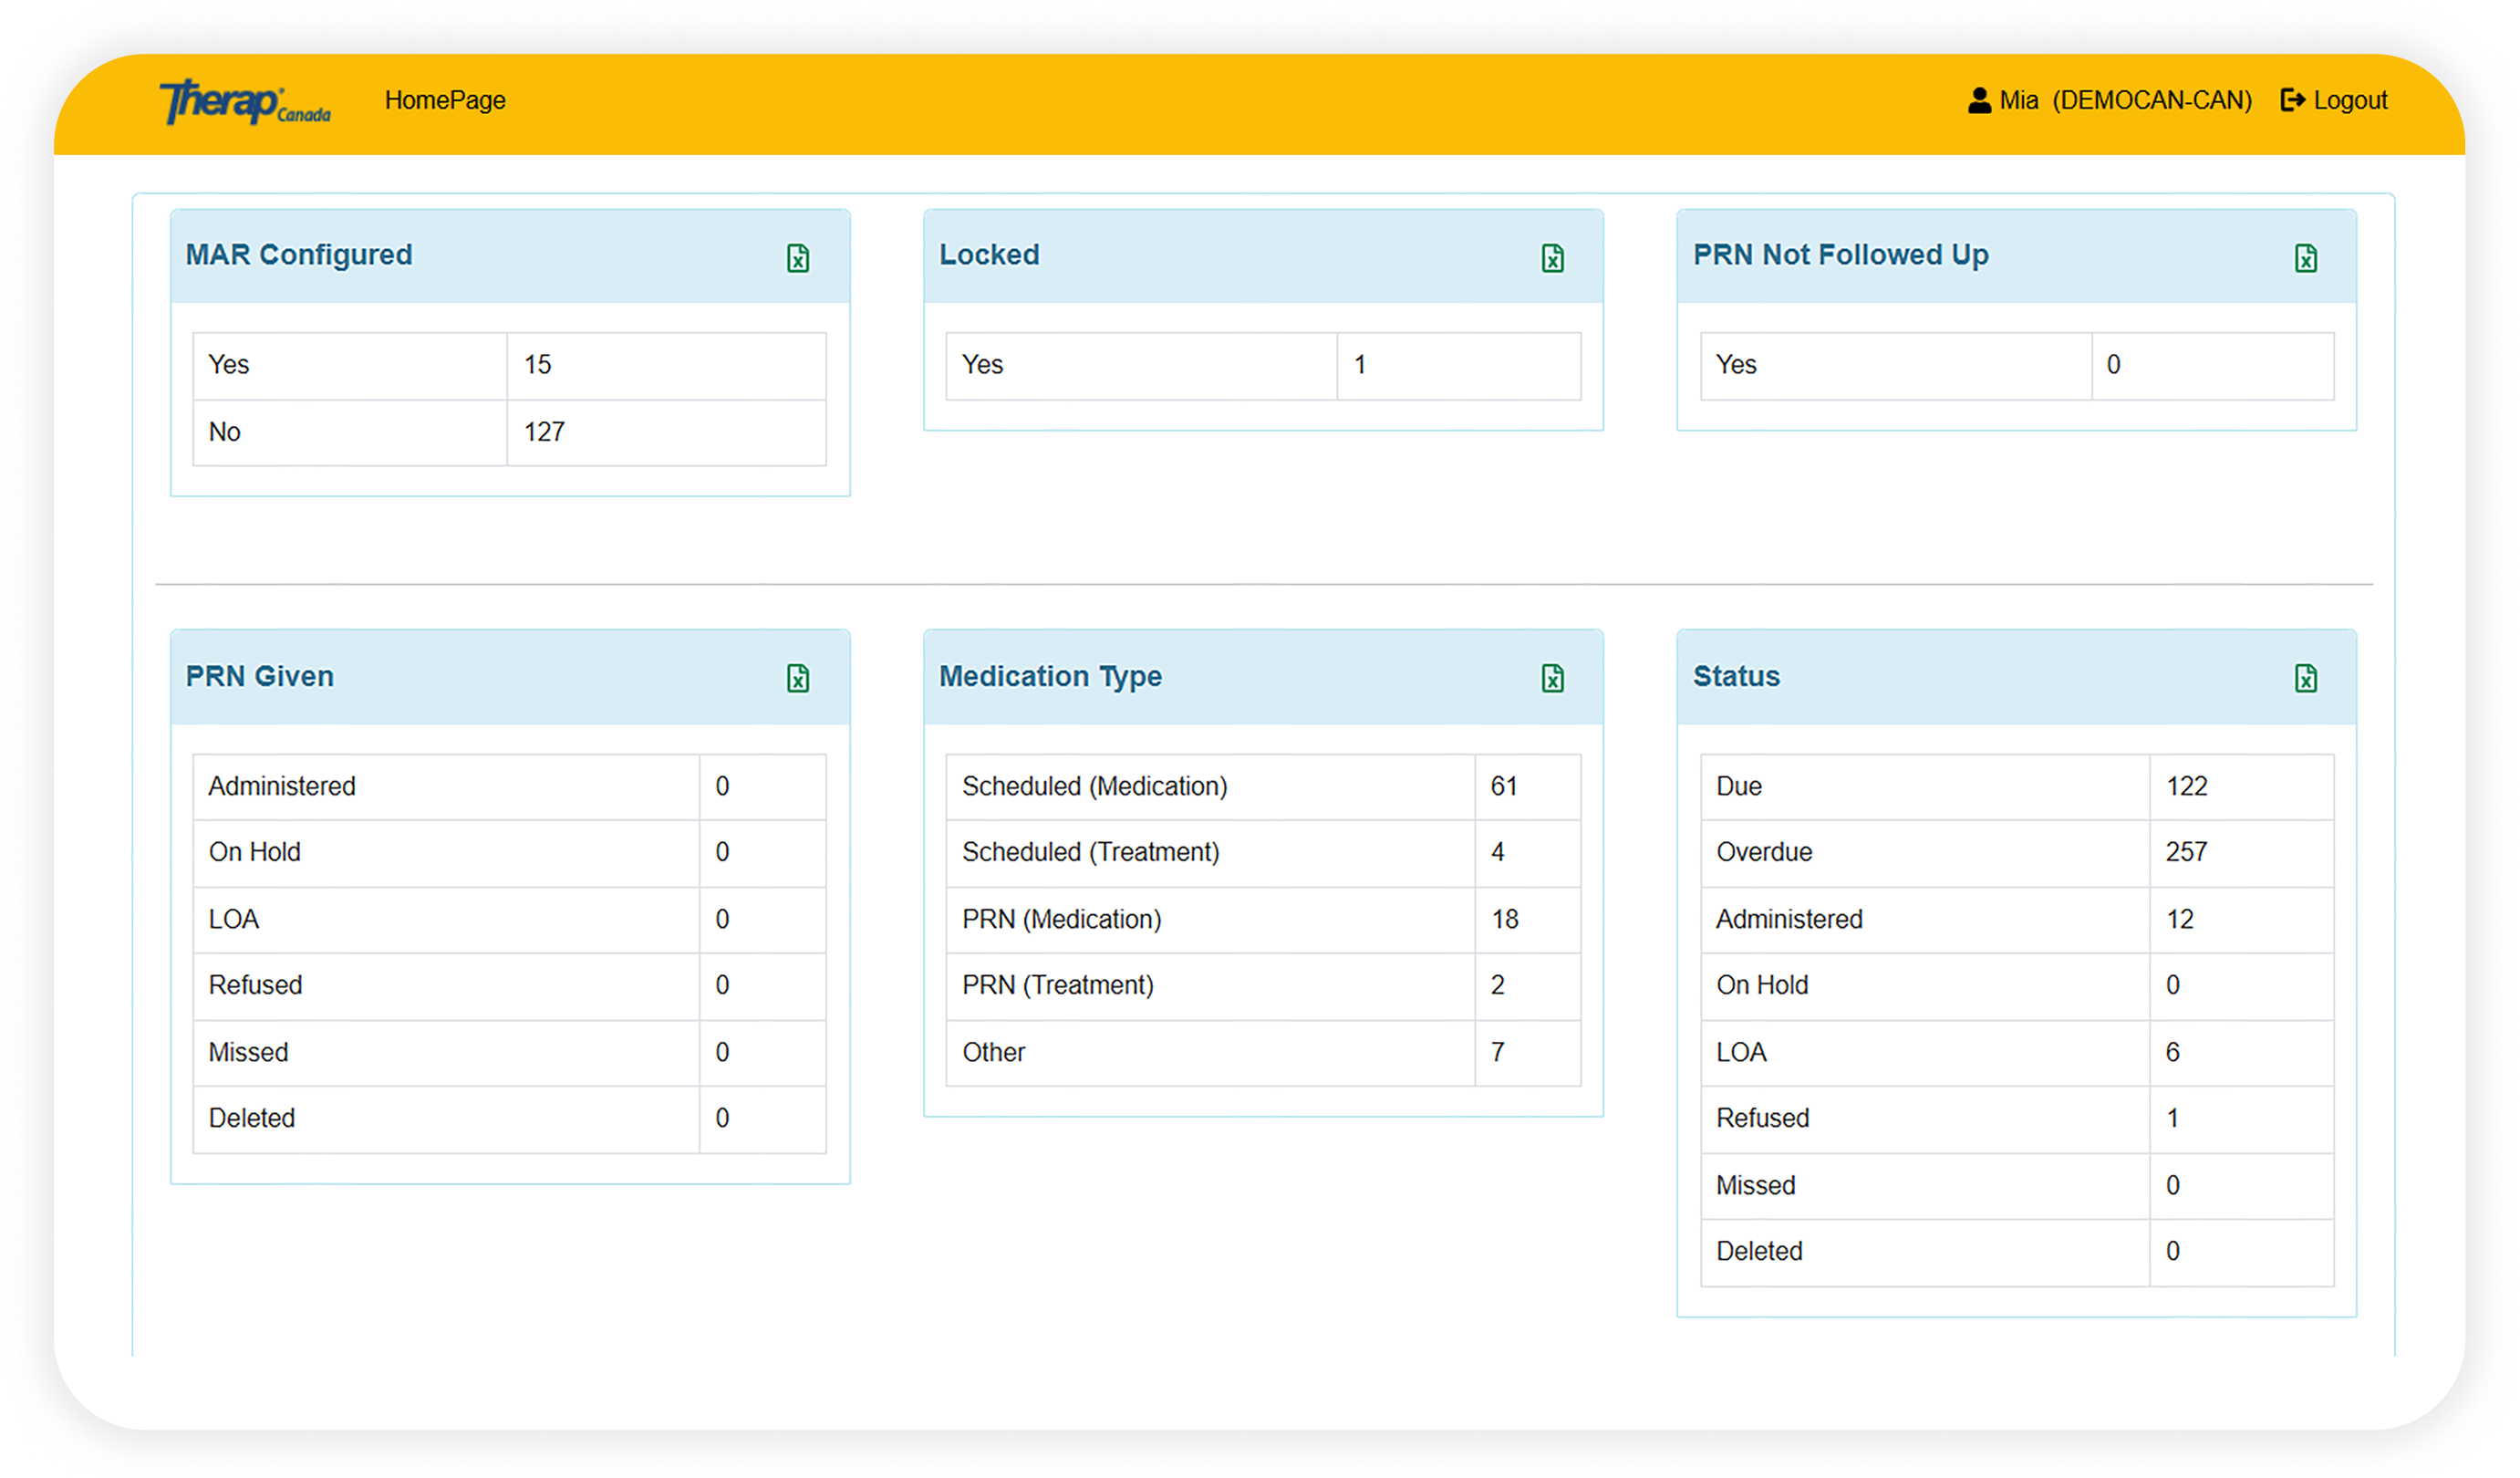2520x1478 pixels.
Task: Click the PRN Given Missed label
Action: pyautogui.click(x=248, y=1052)
